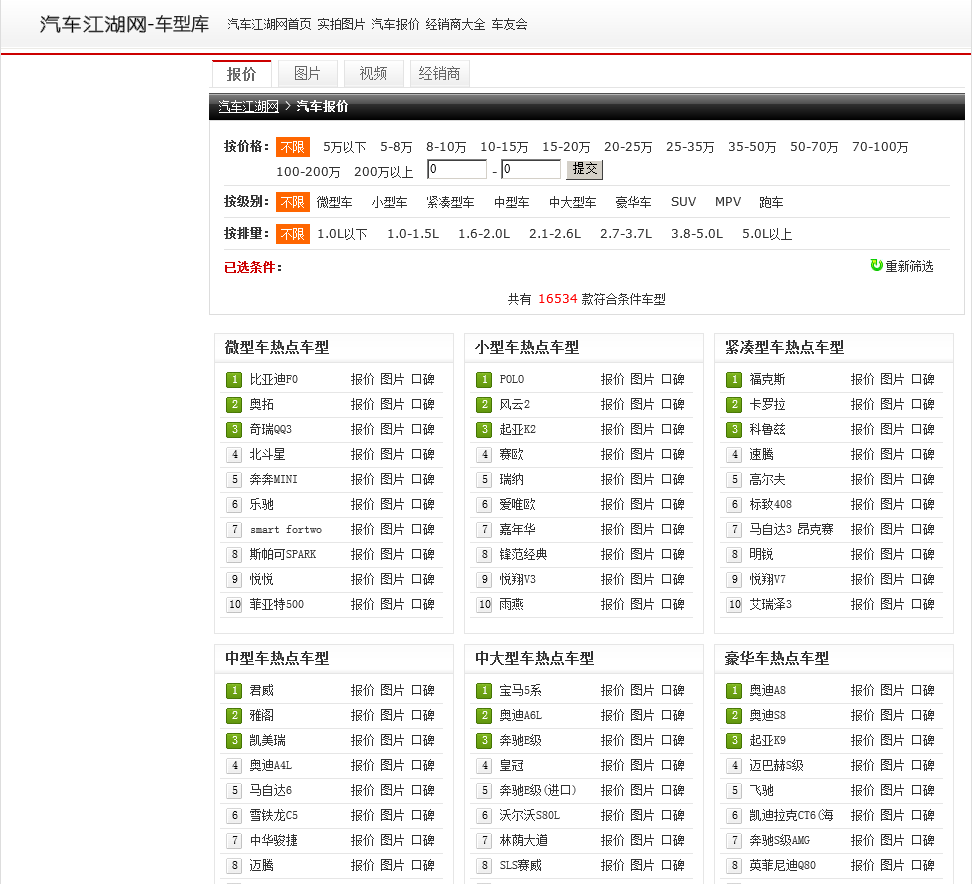The width and height of the screenshot is (972, 884).
Task: Open 报价 for 艾瑞泽3
Action: 862,604
